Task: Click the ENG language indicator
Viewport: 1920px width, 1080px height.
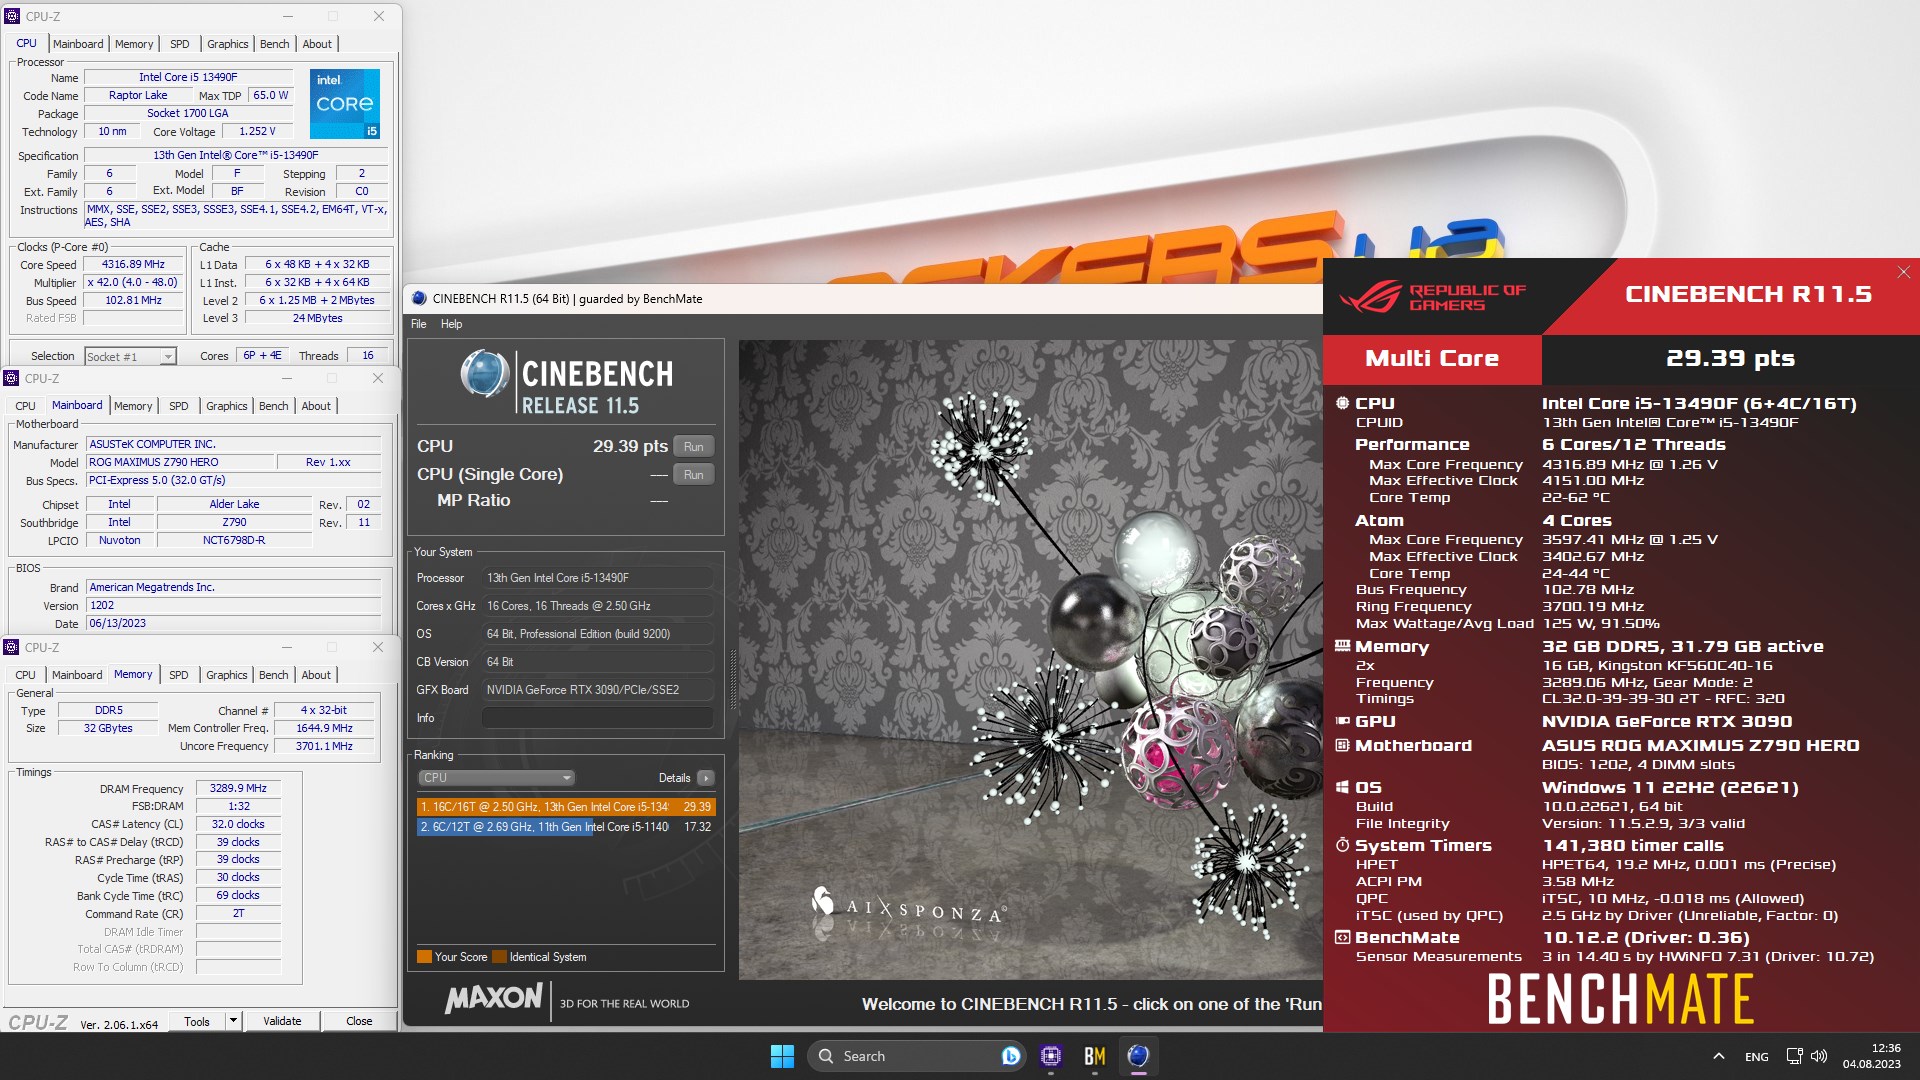Action: point(1756,1057)
